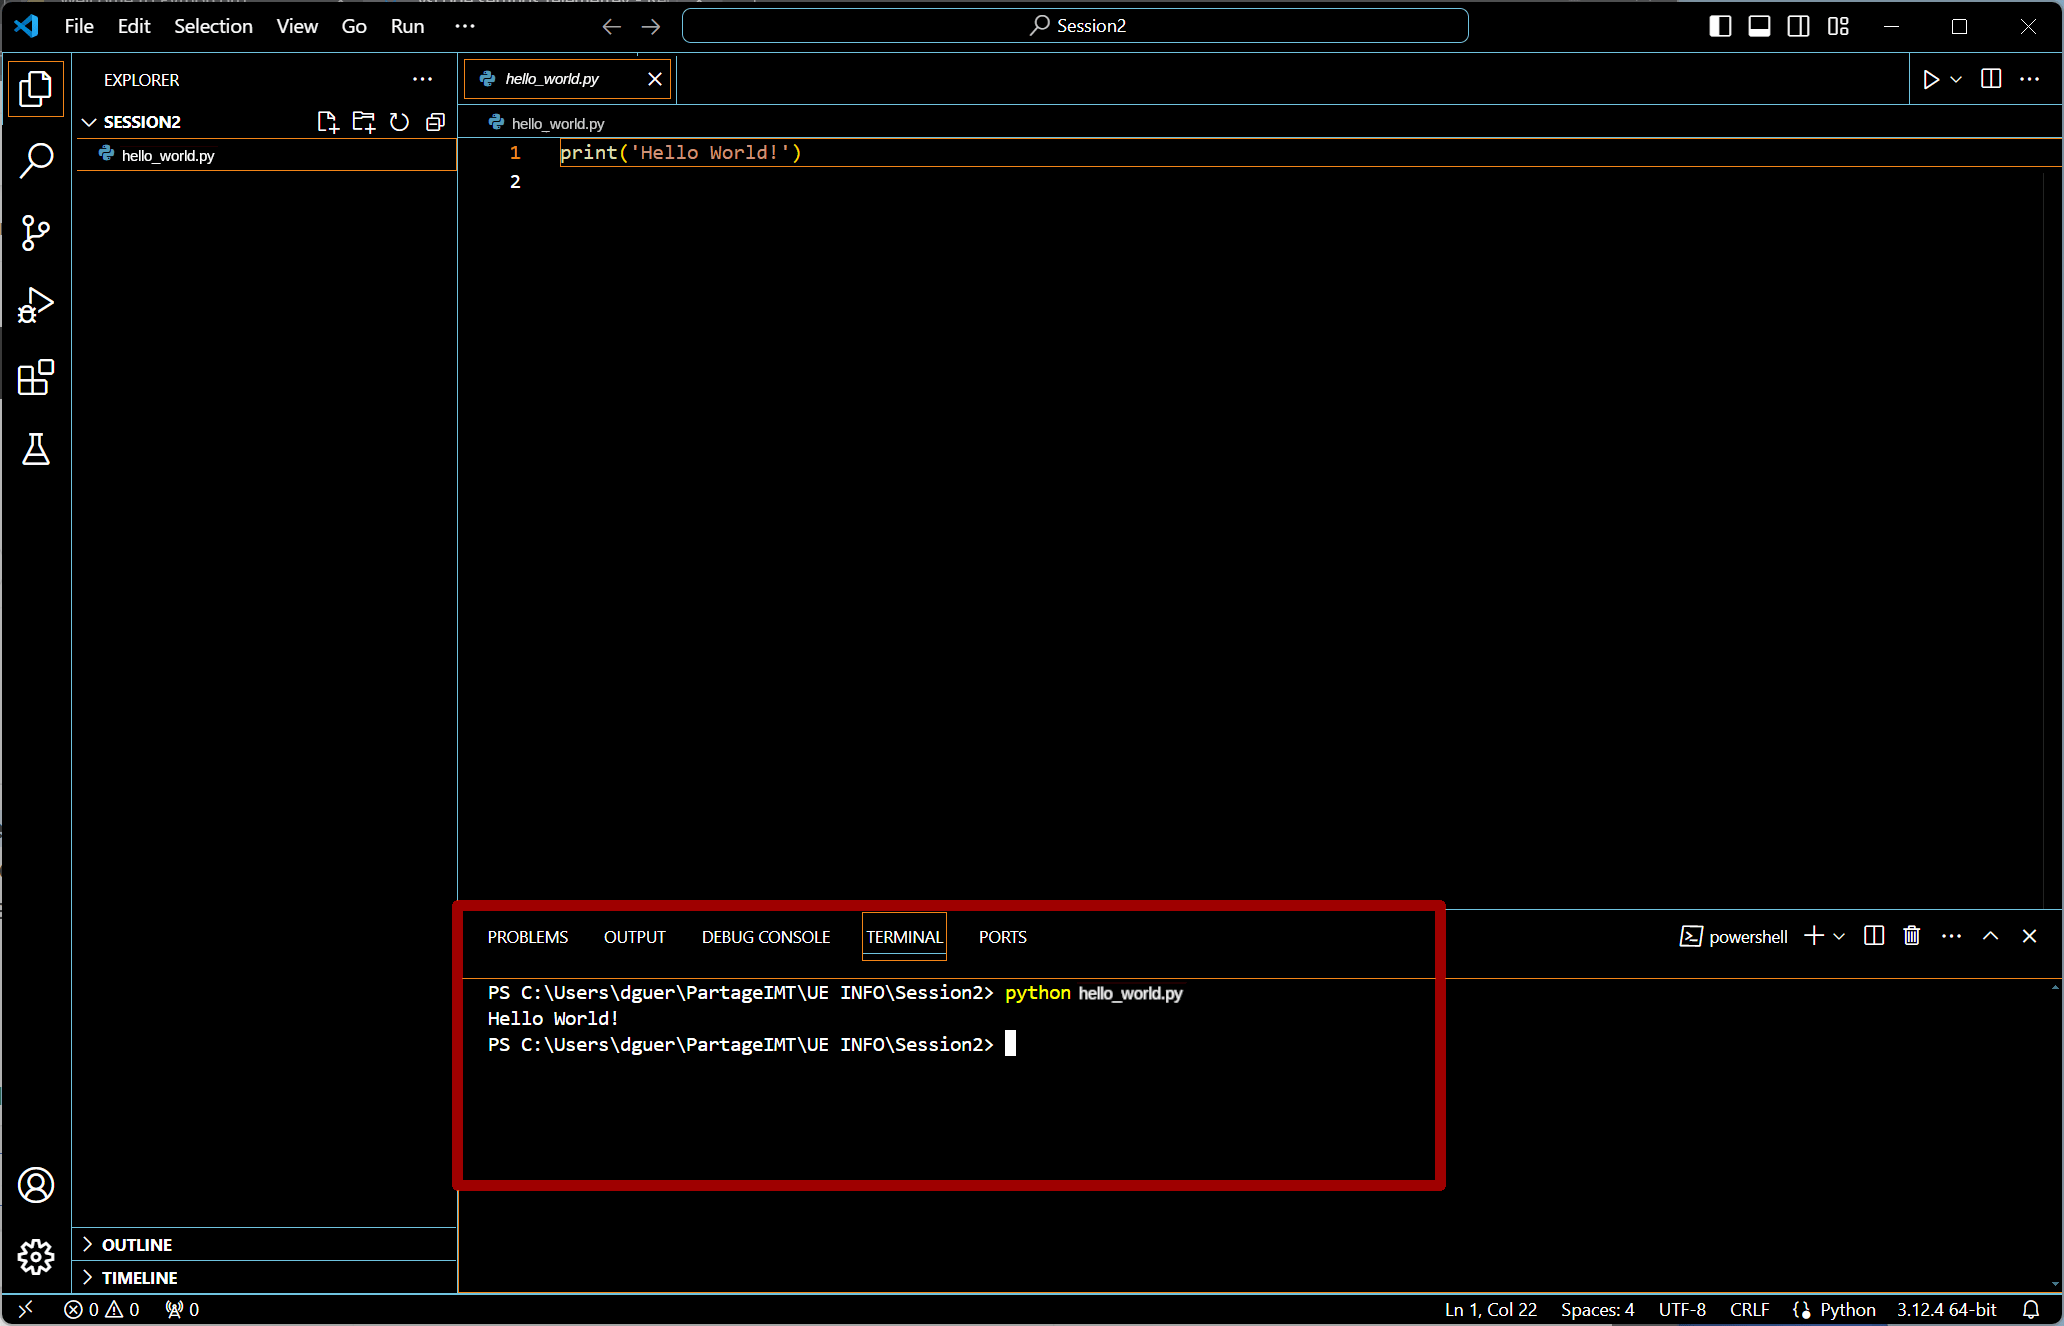
Task: Click the Python 3.12.4 interpreter selector
Action: click(1946, 1309)
